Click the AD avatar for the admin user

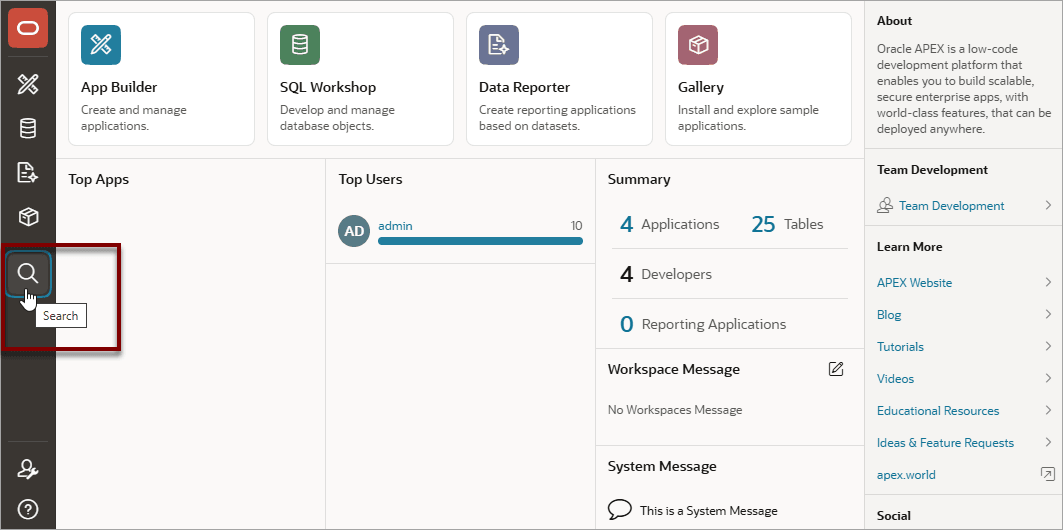coord(354,231)
